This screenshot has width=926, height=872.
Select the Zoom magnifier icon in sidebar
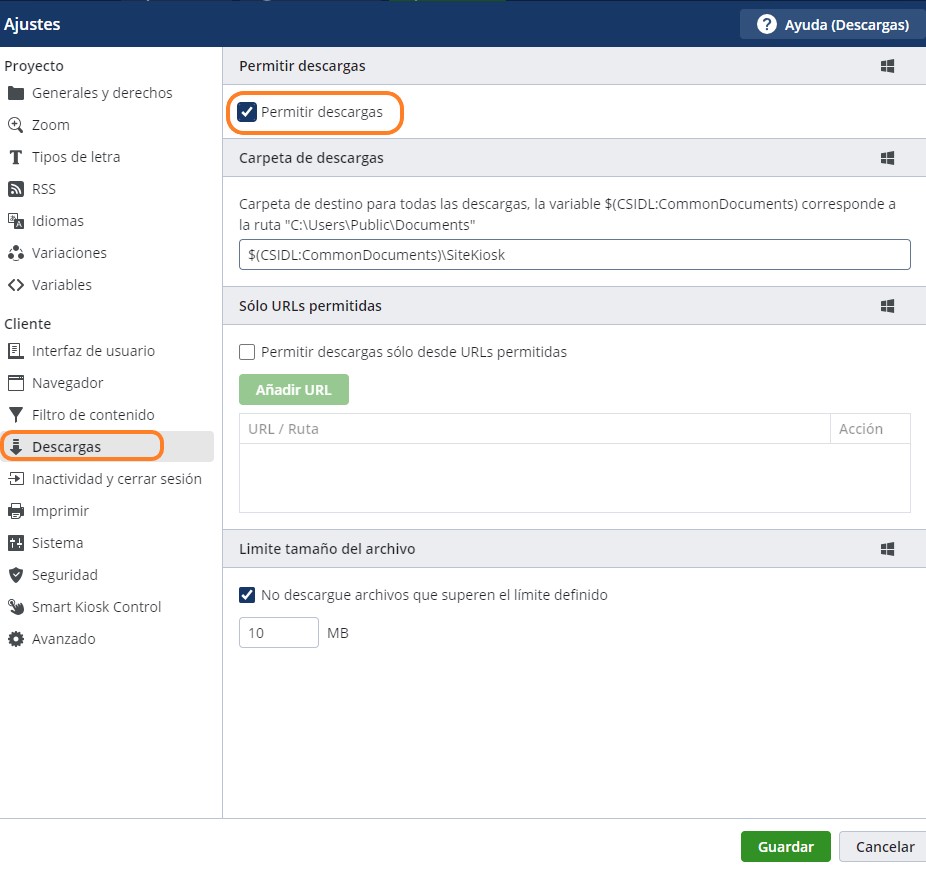(x=15, y=125)
